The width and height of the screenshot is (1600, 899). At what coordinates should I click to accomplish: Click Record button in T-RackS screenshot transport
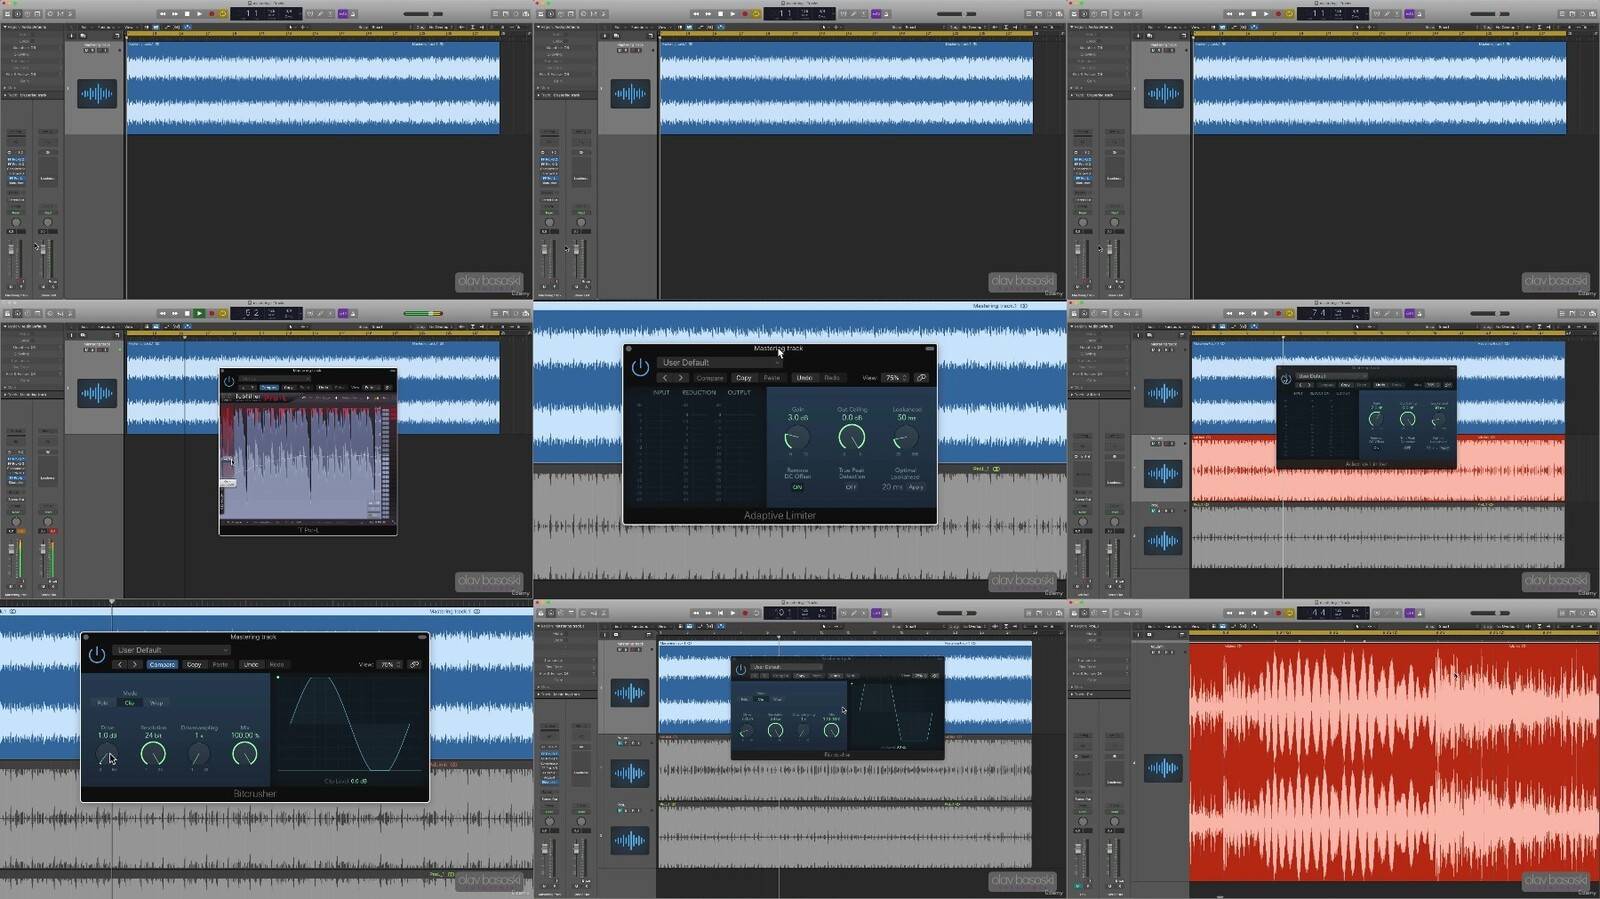[211, 313]
